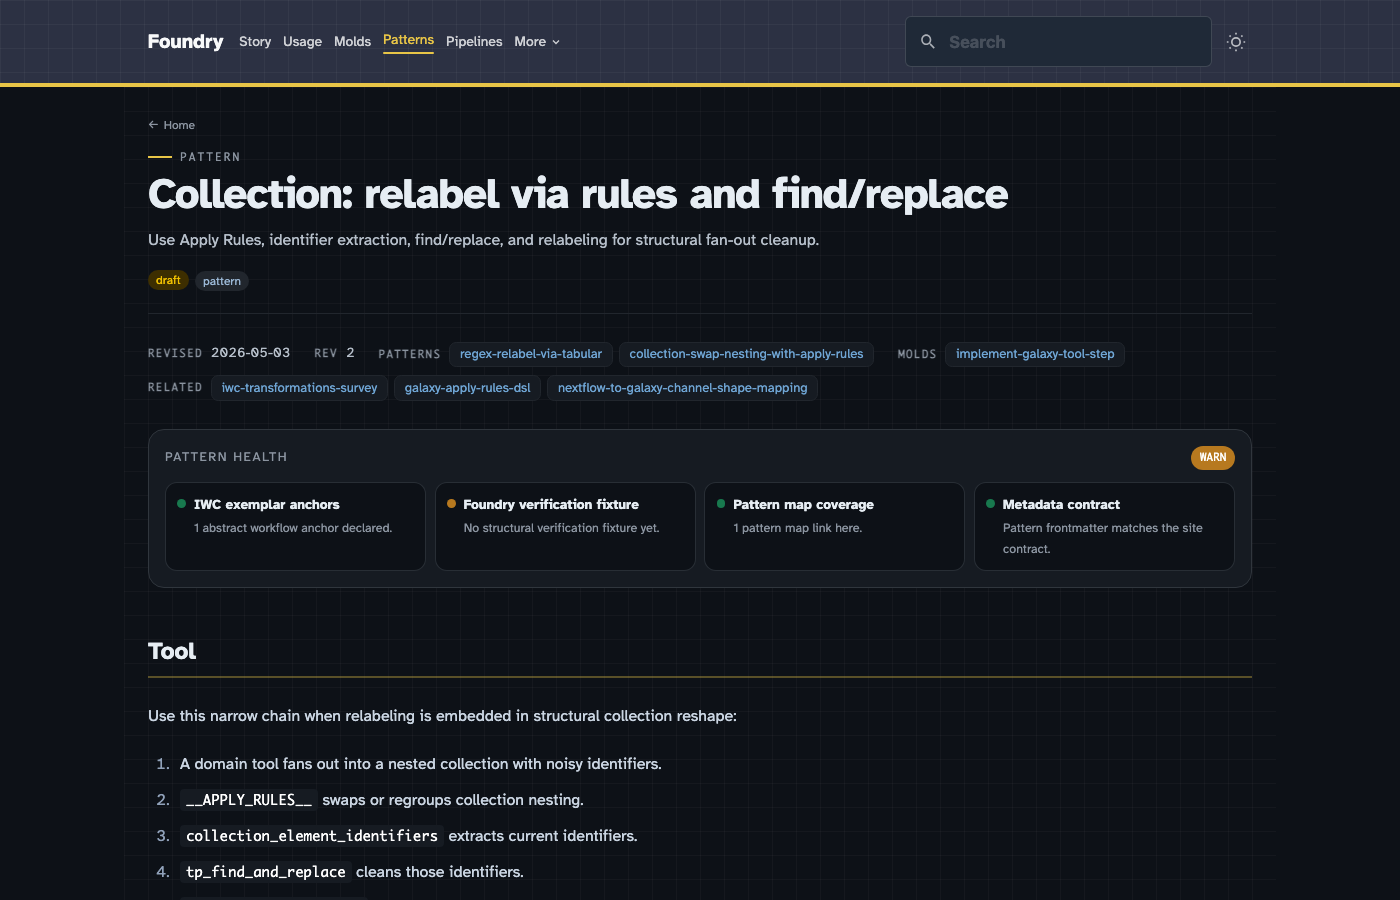Screen dimensions: 1400x900
Task: Select the Pattern map coverage card
Action: (x=834, y=526)
